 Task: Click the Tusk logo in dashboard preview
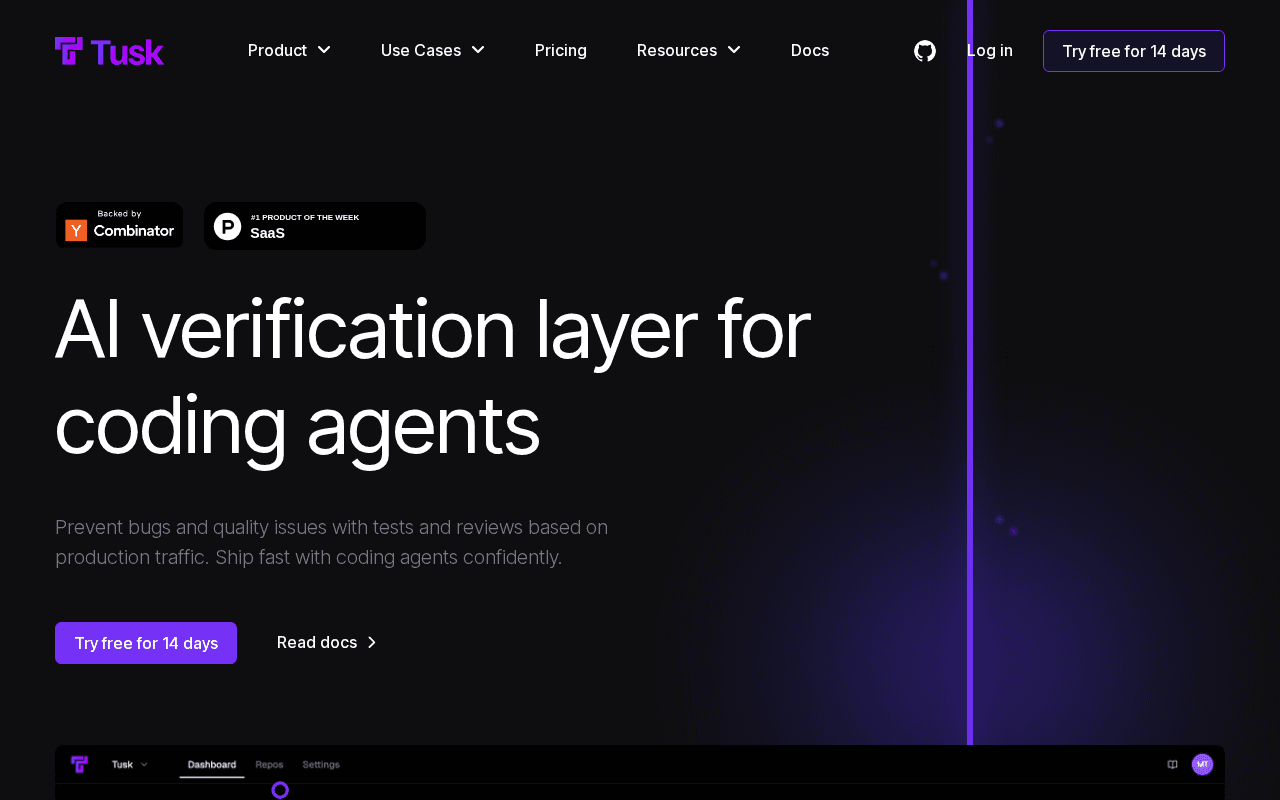80,765
